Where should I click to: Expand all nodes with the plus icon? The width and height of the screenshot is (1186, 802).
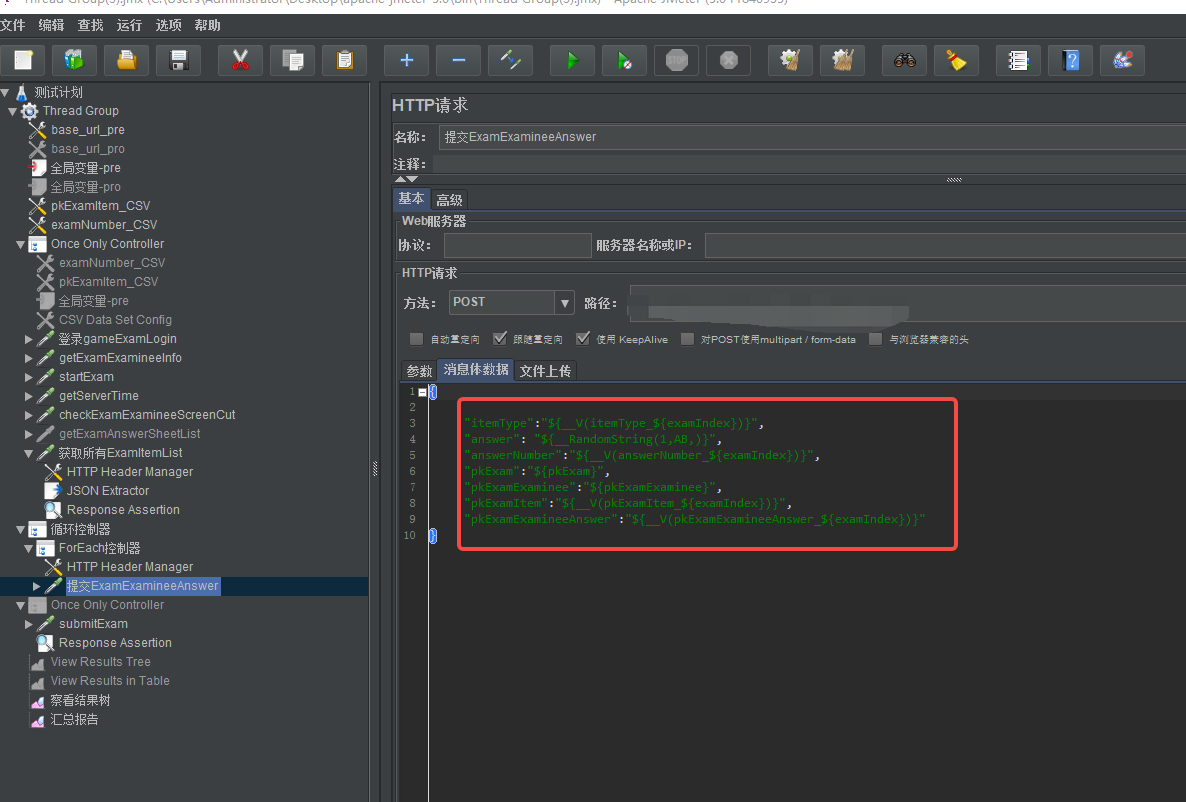(406, 61)
